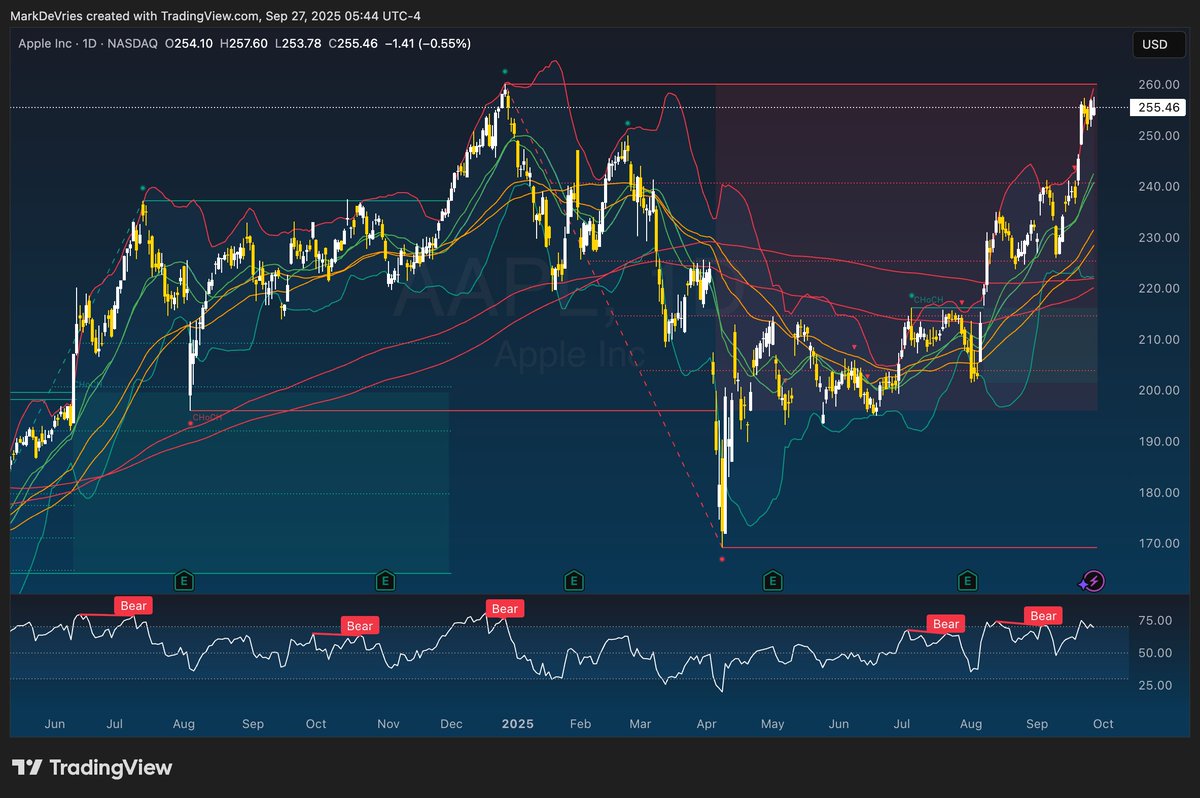Open the earnings E marker near November 2024
The image size is (1200, 798).
click(385, 580)
